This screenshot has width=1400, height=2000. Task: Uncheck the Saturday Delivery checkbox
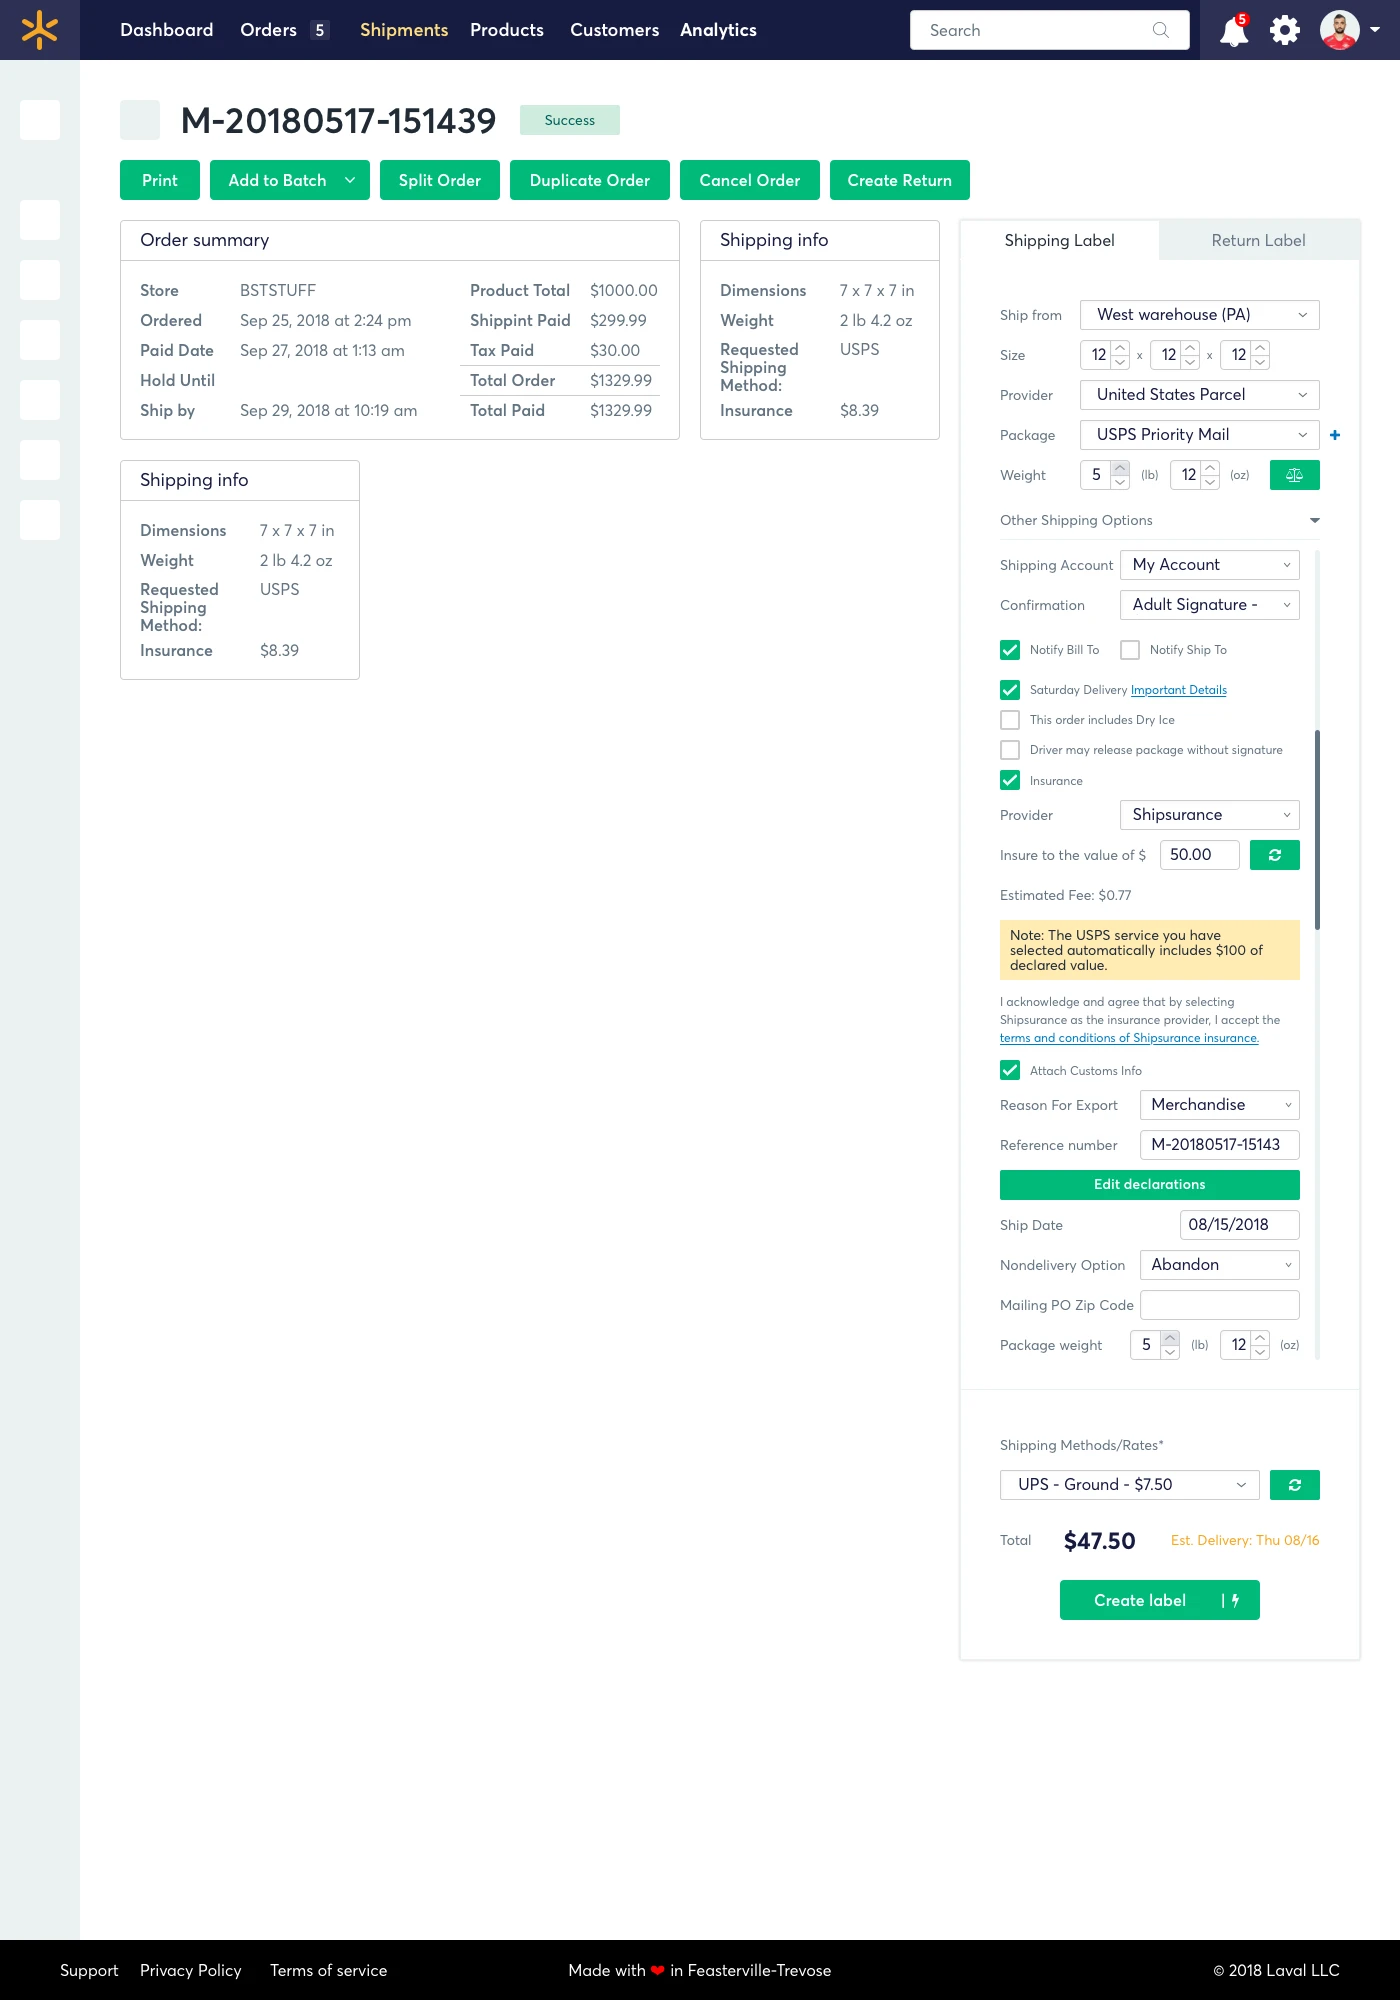[1010, 690]
